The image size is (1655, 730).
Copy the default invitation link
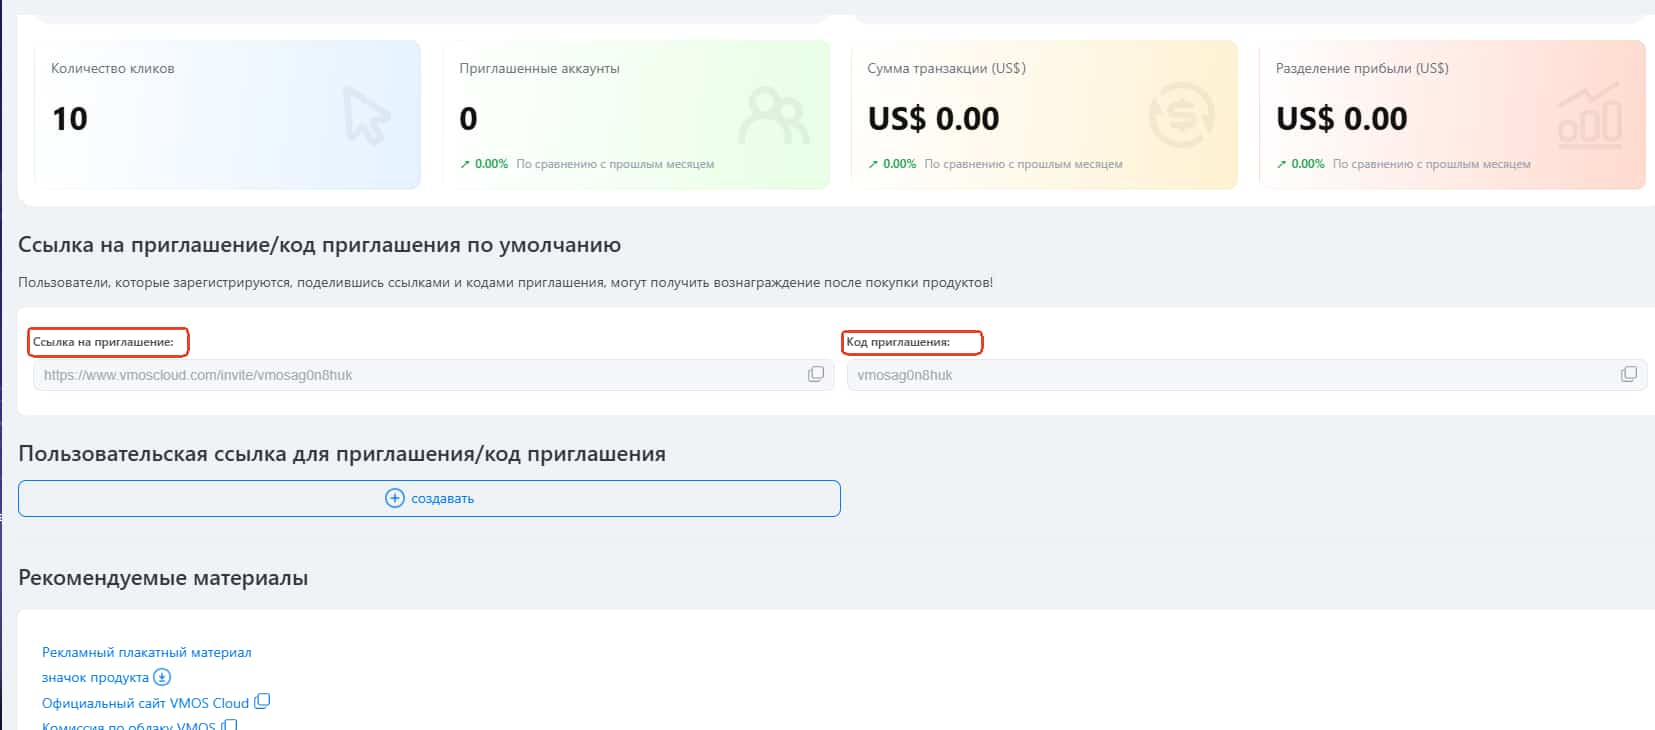(816, 374)
